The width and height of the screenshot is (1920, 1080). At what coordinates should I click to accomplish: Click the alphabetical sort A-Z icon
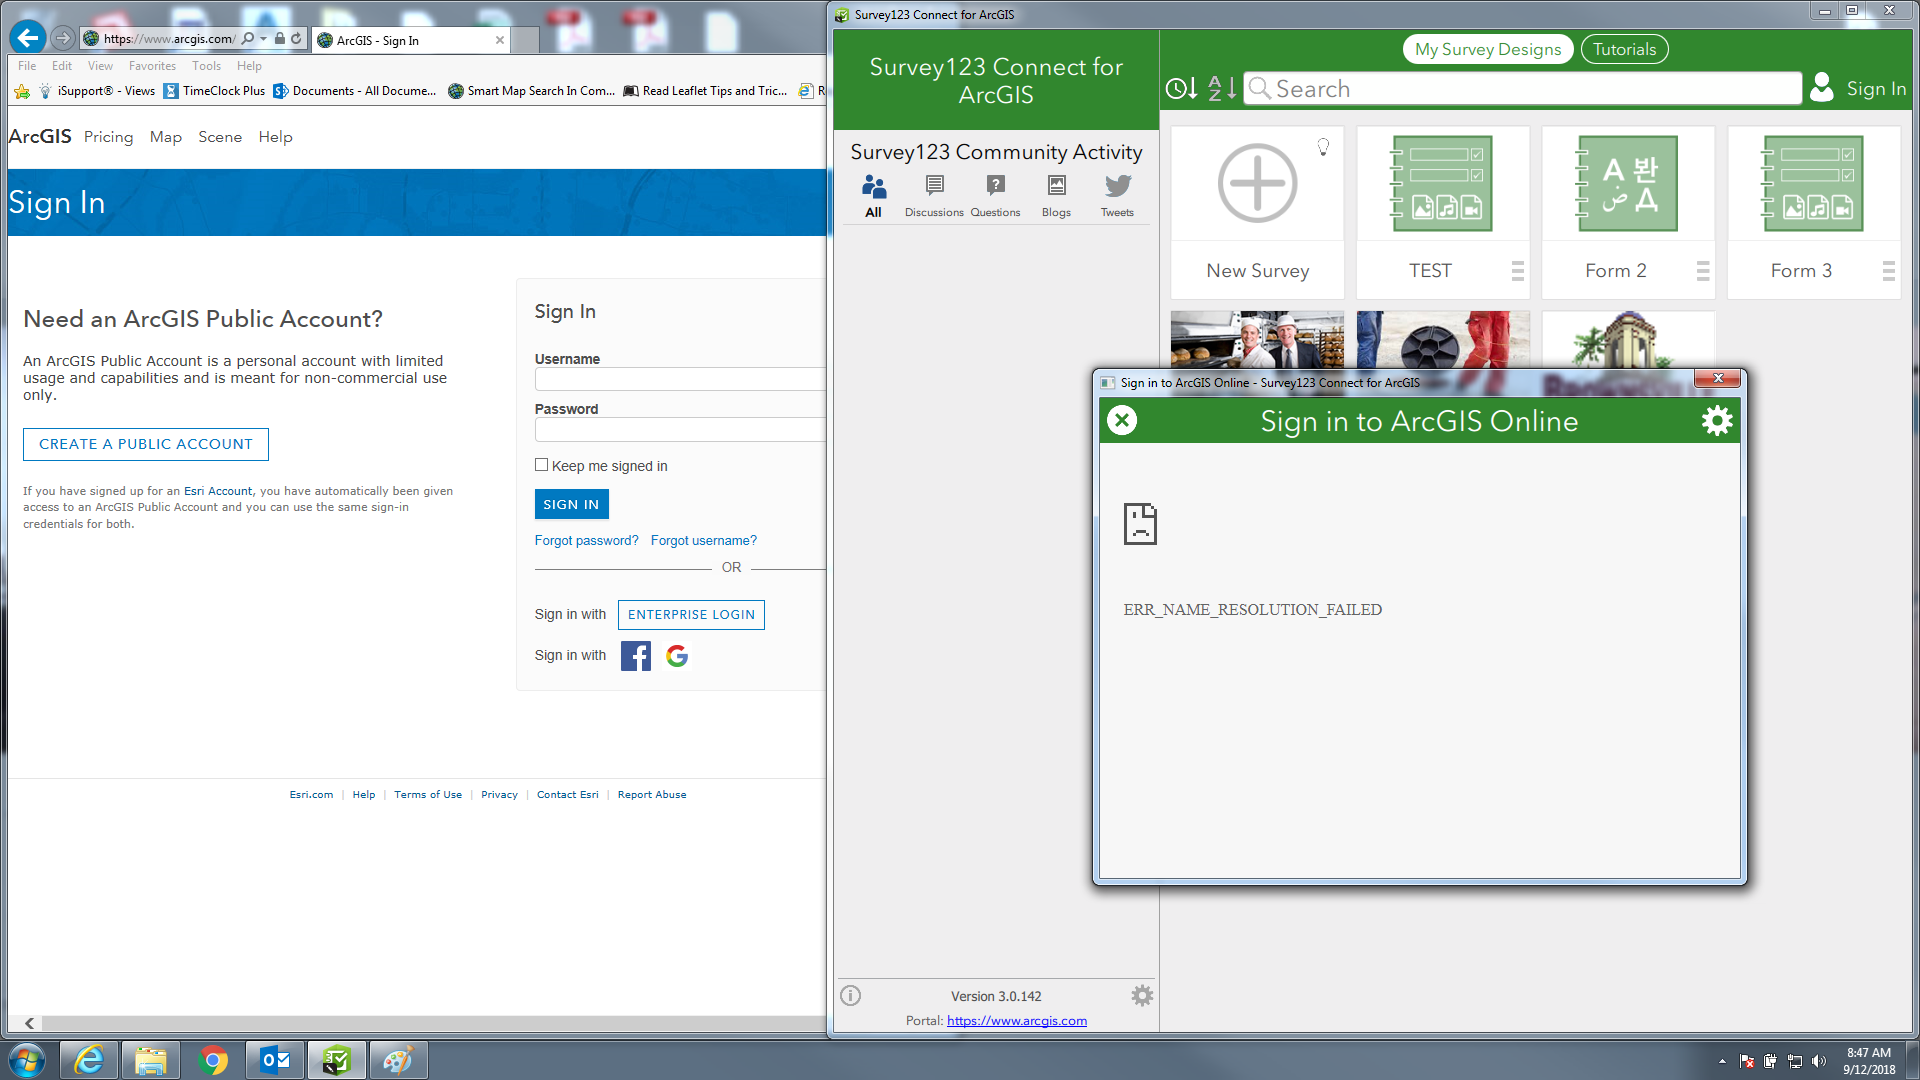point(1221,89)
